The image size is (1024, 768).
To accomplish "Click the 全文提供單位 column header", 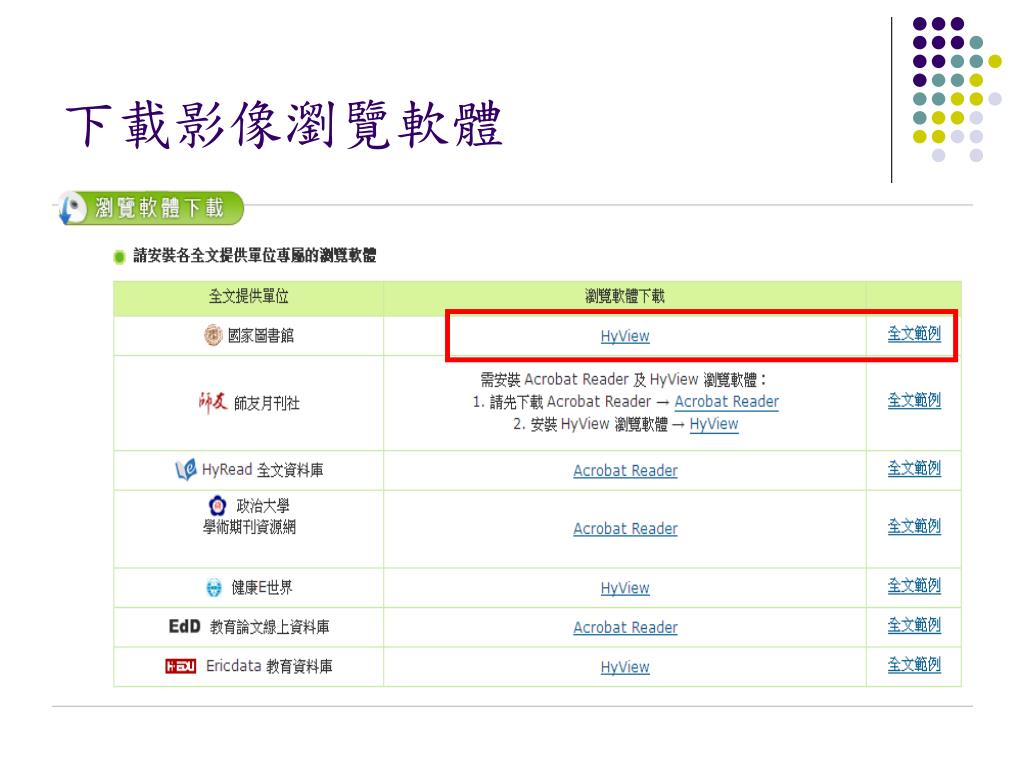I will 248,297.
